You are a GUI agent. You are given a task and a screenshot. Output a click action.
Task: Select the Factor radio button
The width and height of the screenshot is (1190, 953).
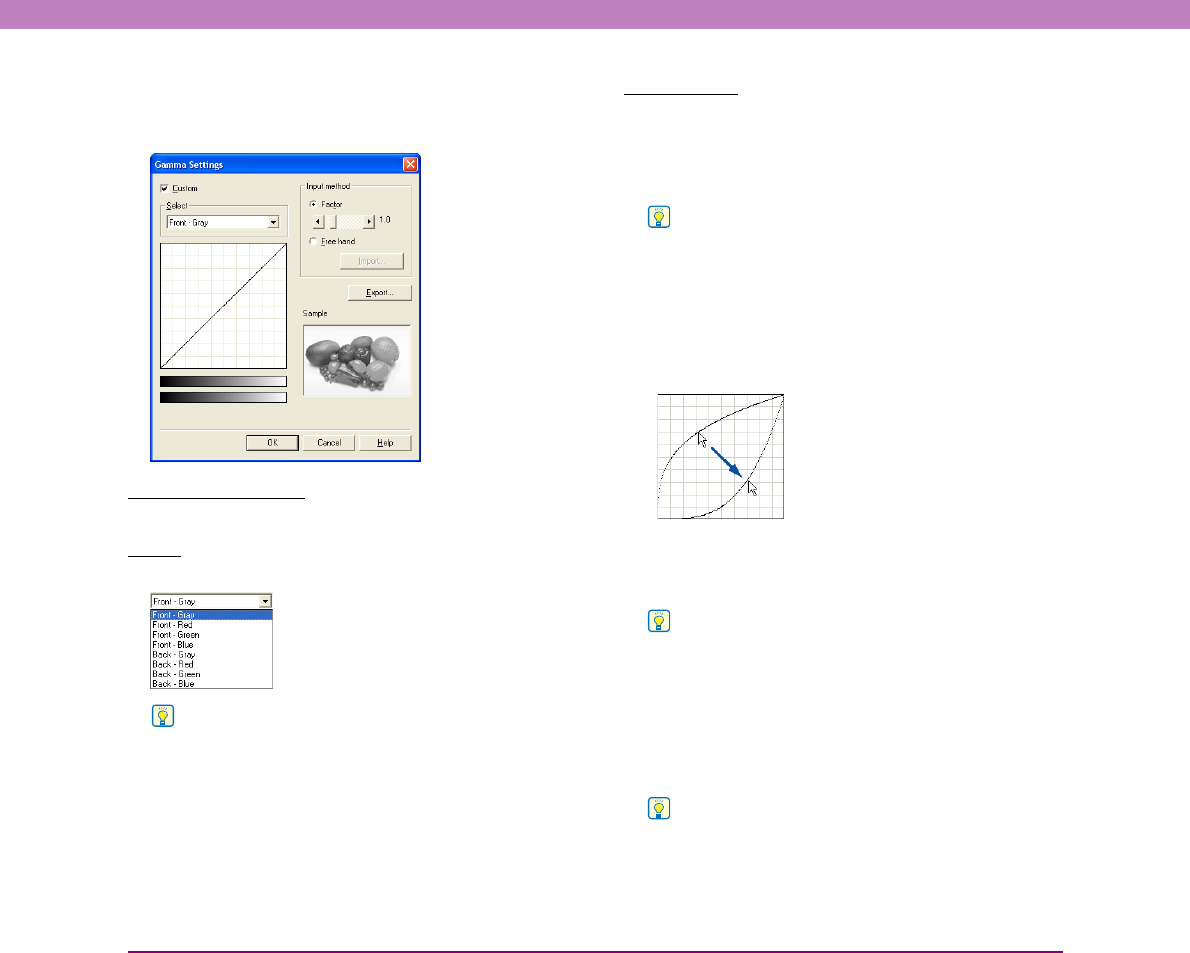click(x=313, y=204)
